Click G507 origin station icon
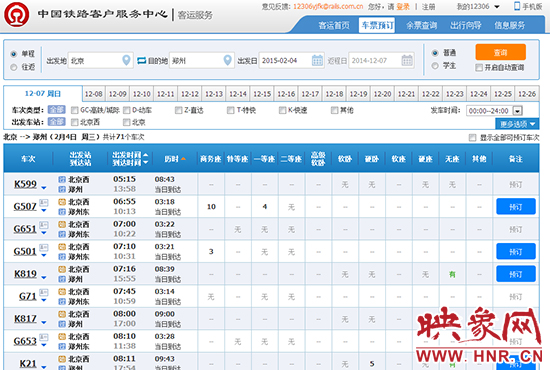 click(x=62, y=202)
